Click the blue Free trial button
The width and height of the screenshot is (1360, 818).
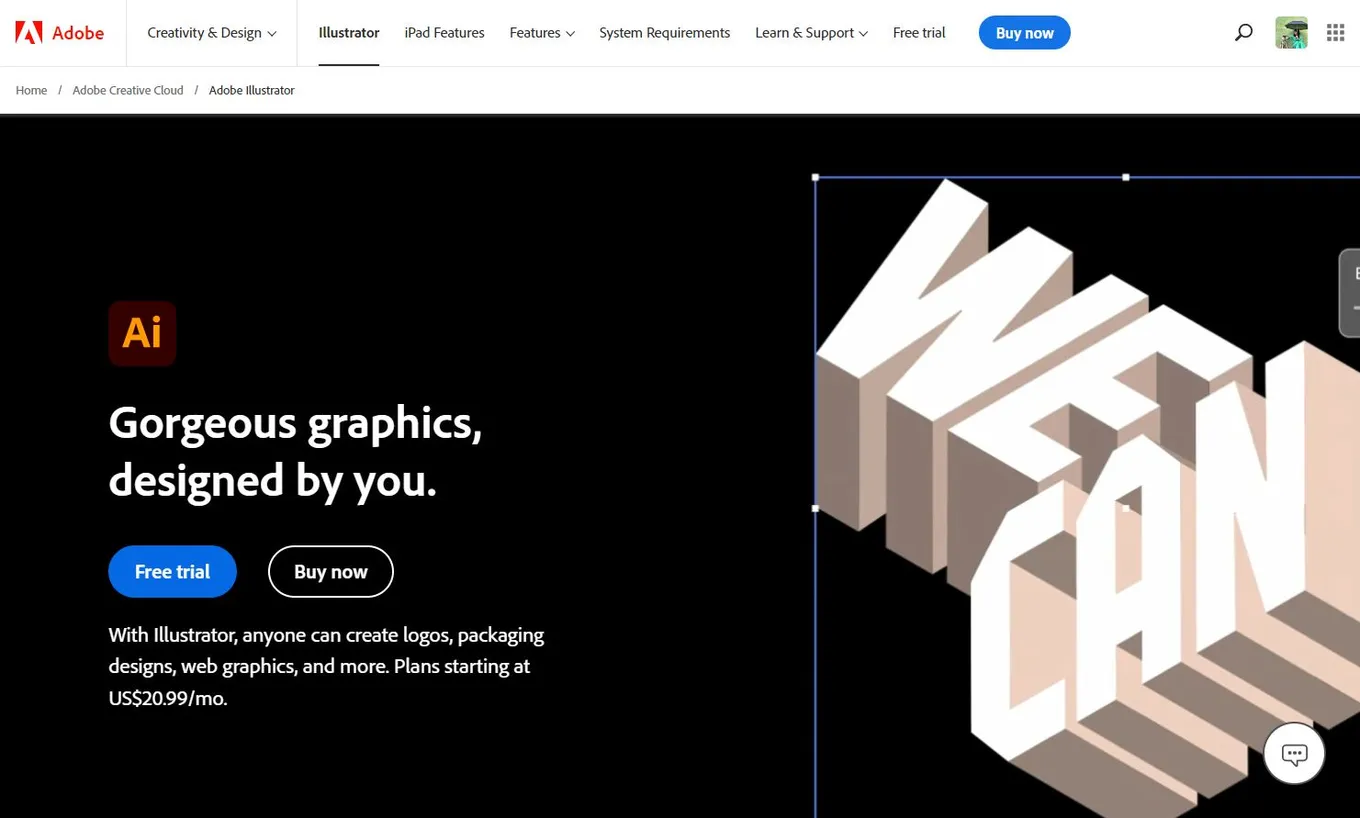(x=172, y=571)
